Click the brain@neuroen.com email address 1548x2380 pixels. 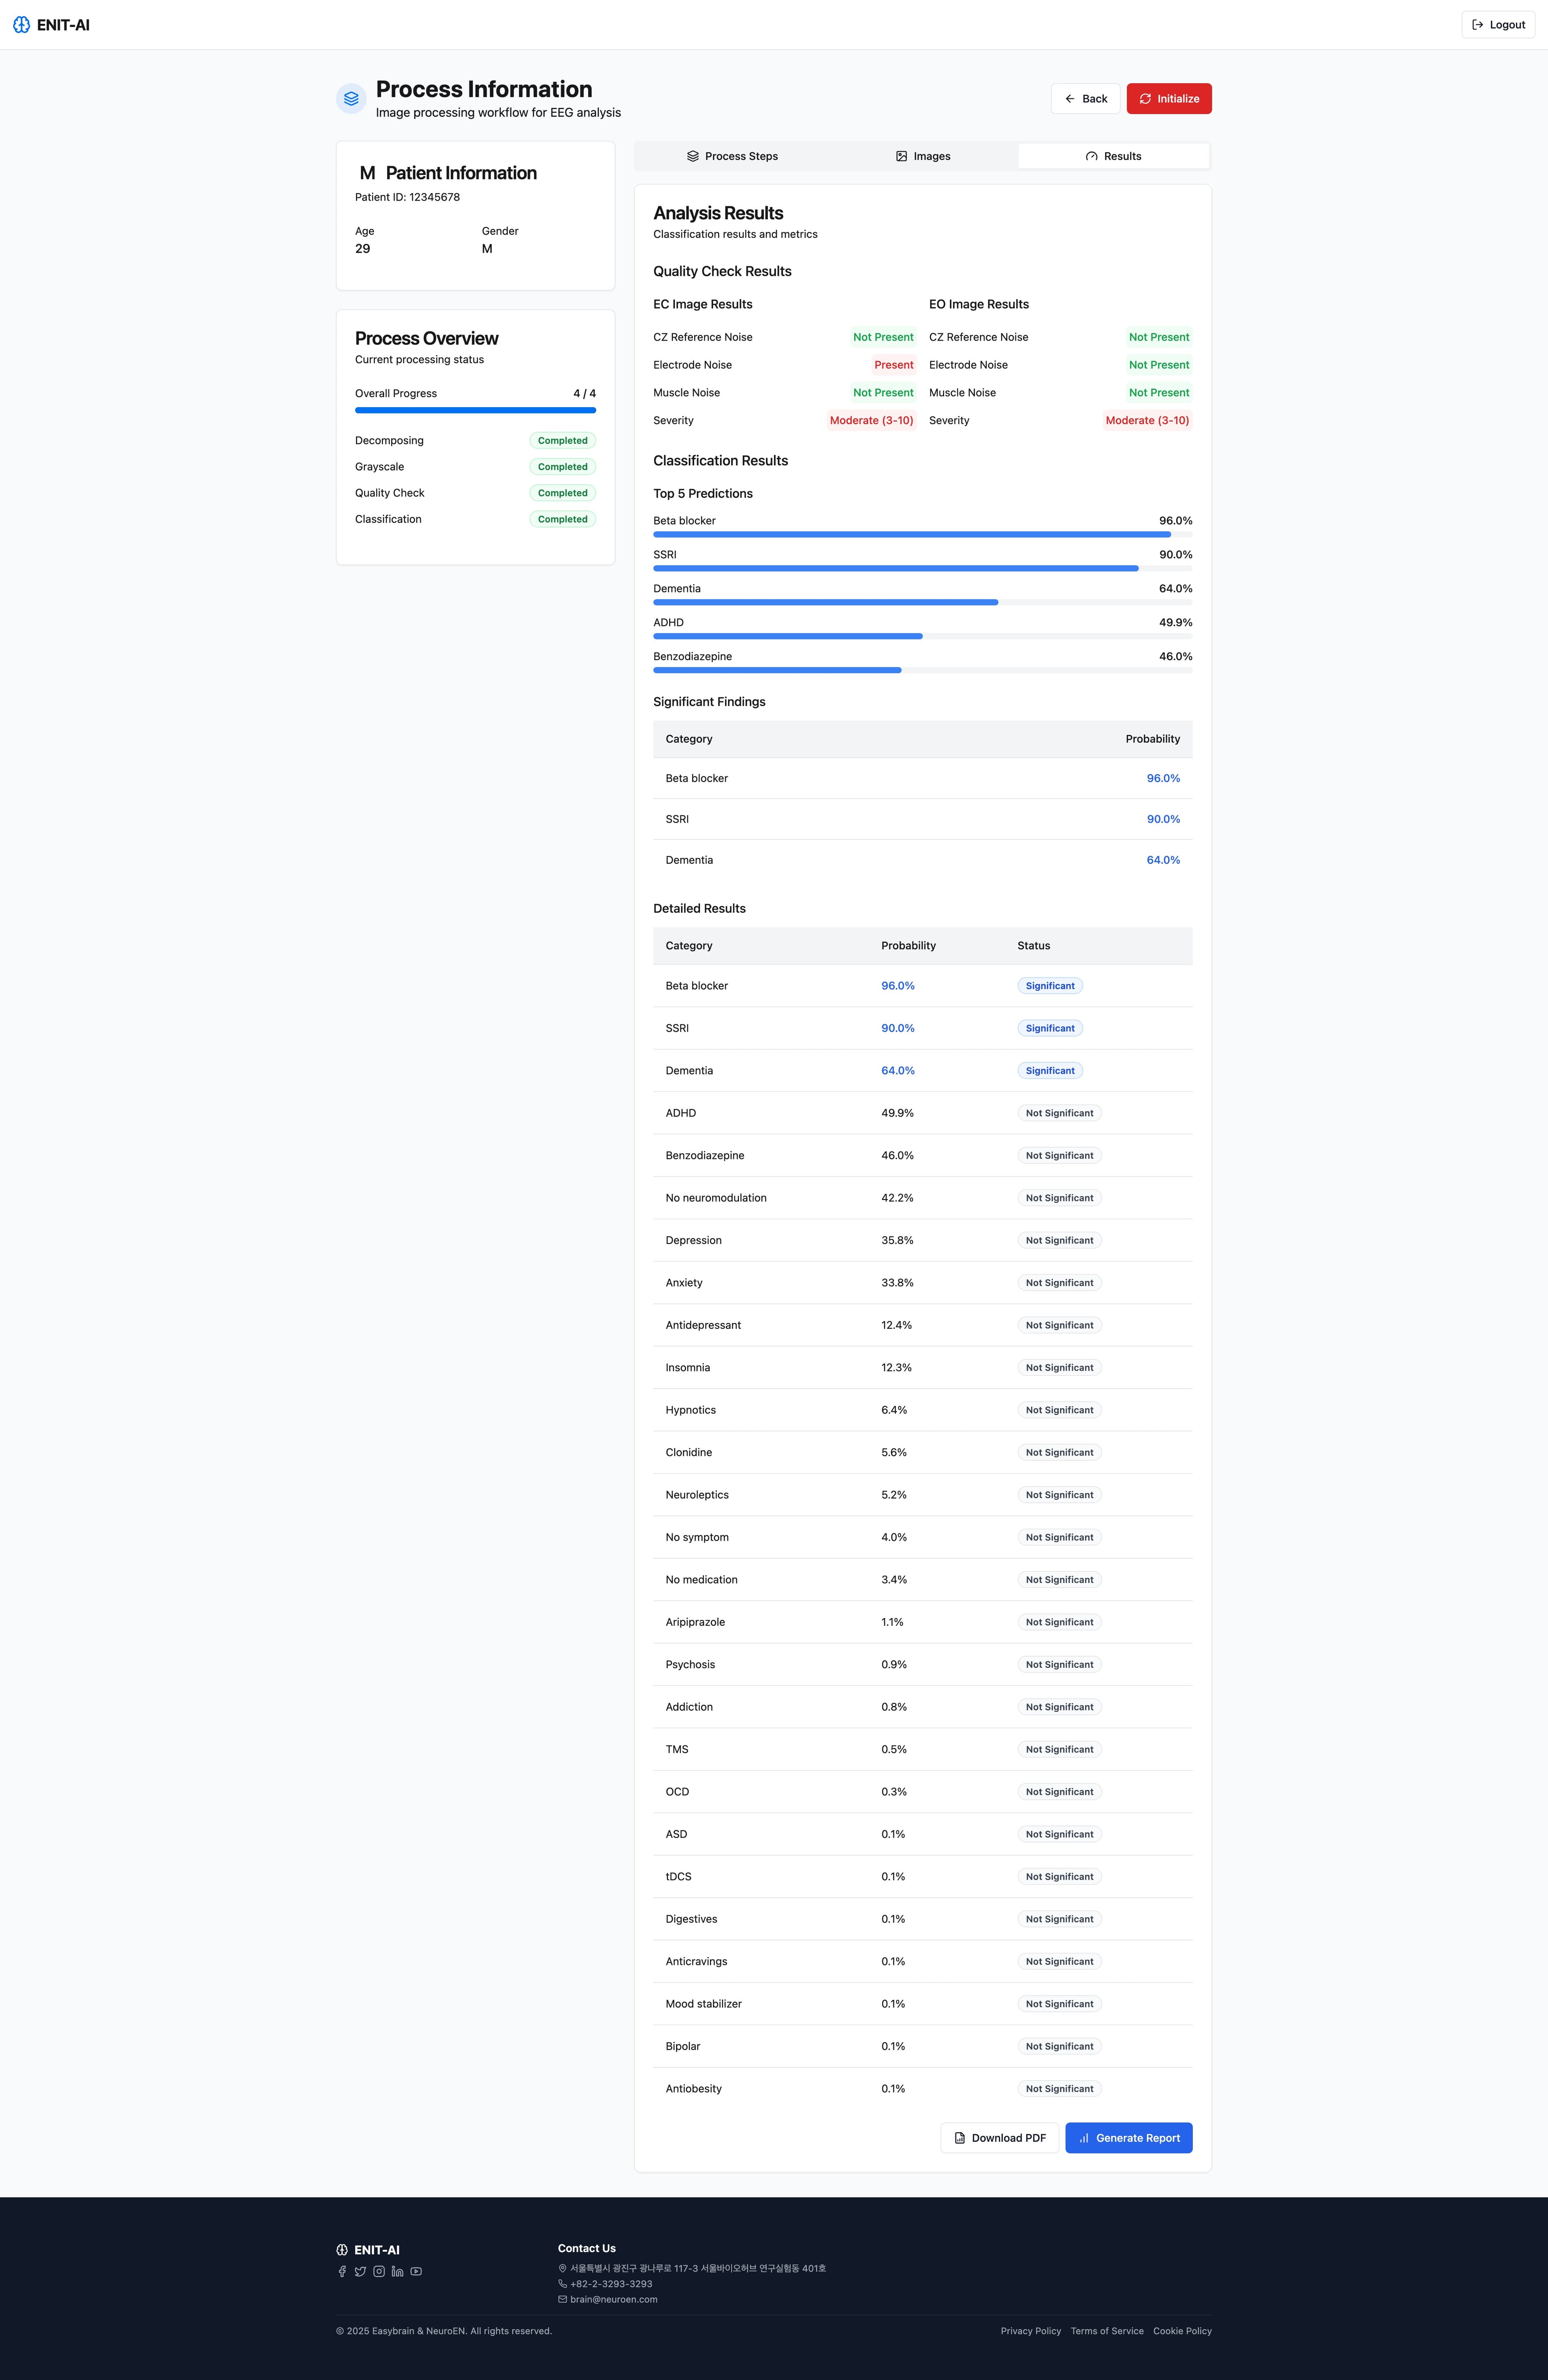(614, 2299)
